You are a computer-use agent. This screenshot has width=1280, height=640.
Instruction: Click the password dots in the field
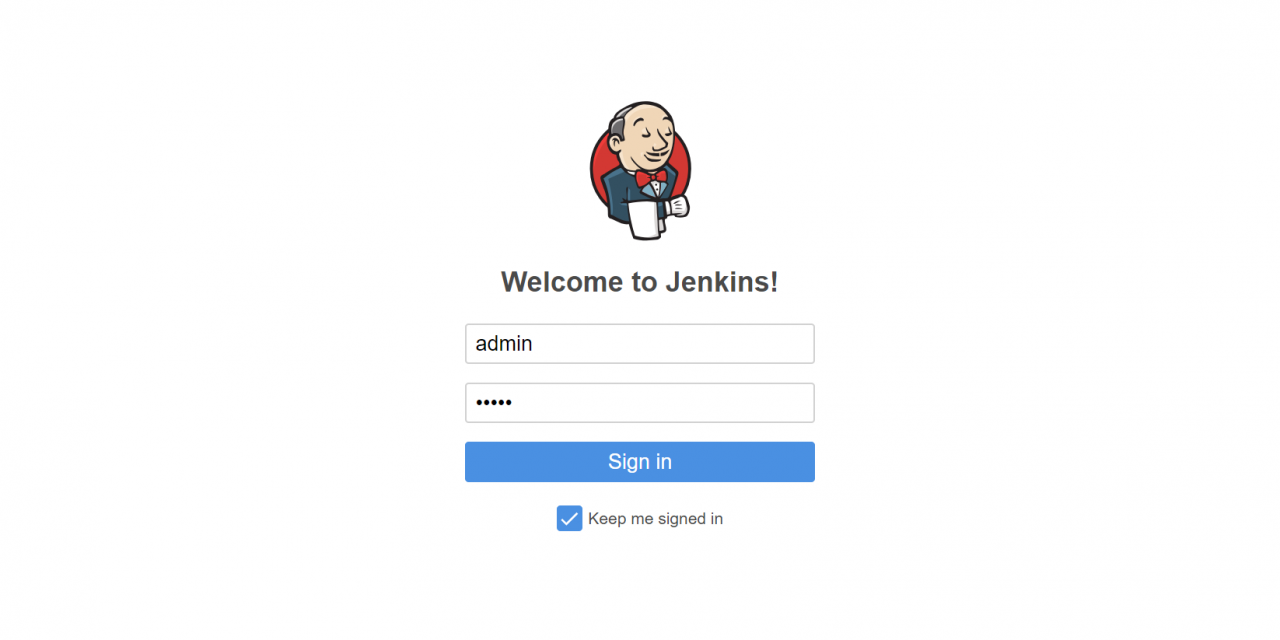494,403
